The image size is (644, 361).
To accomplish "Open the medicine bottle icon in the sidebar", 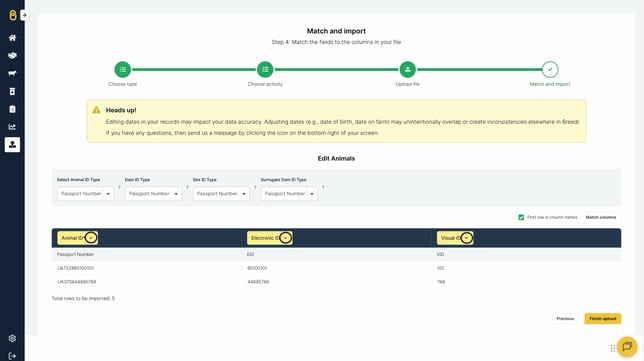I will tap(12, 91).
